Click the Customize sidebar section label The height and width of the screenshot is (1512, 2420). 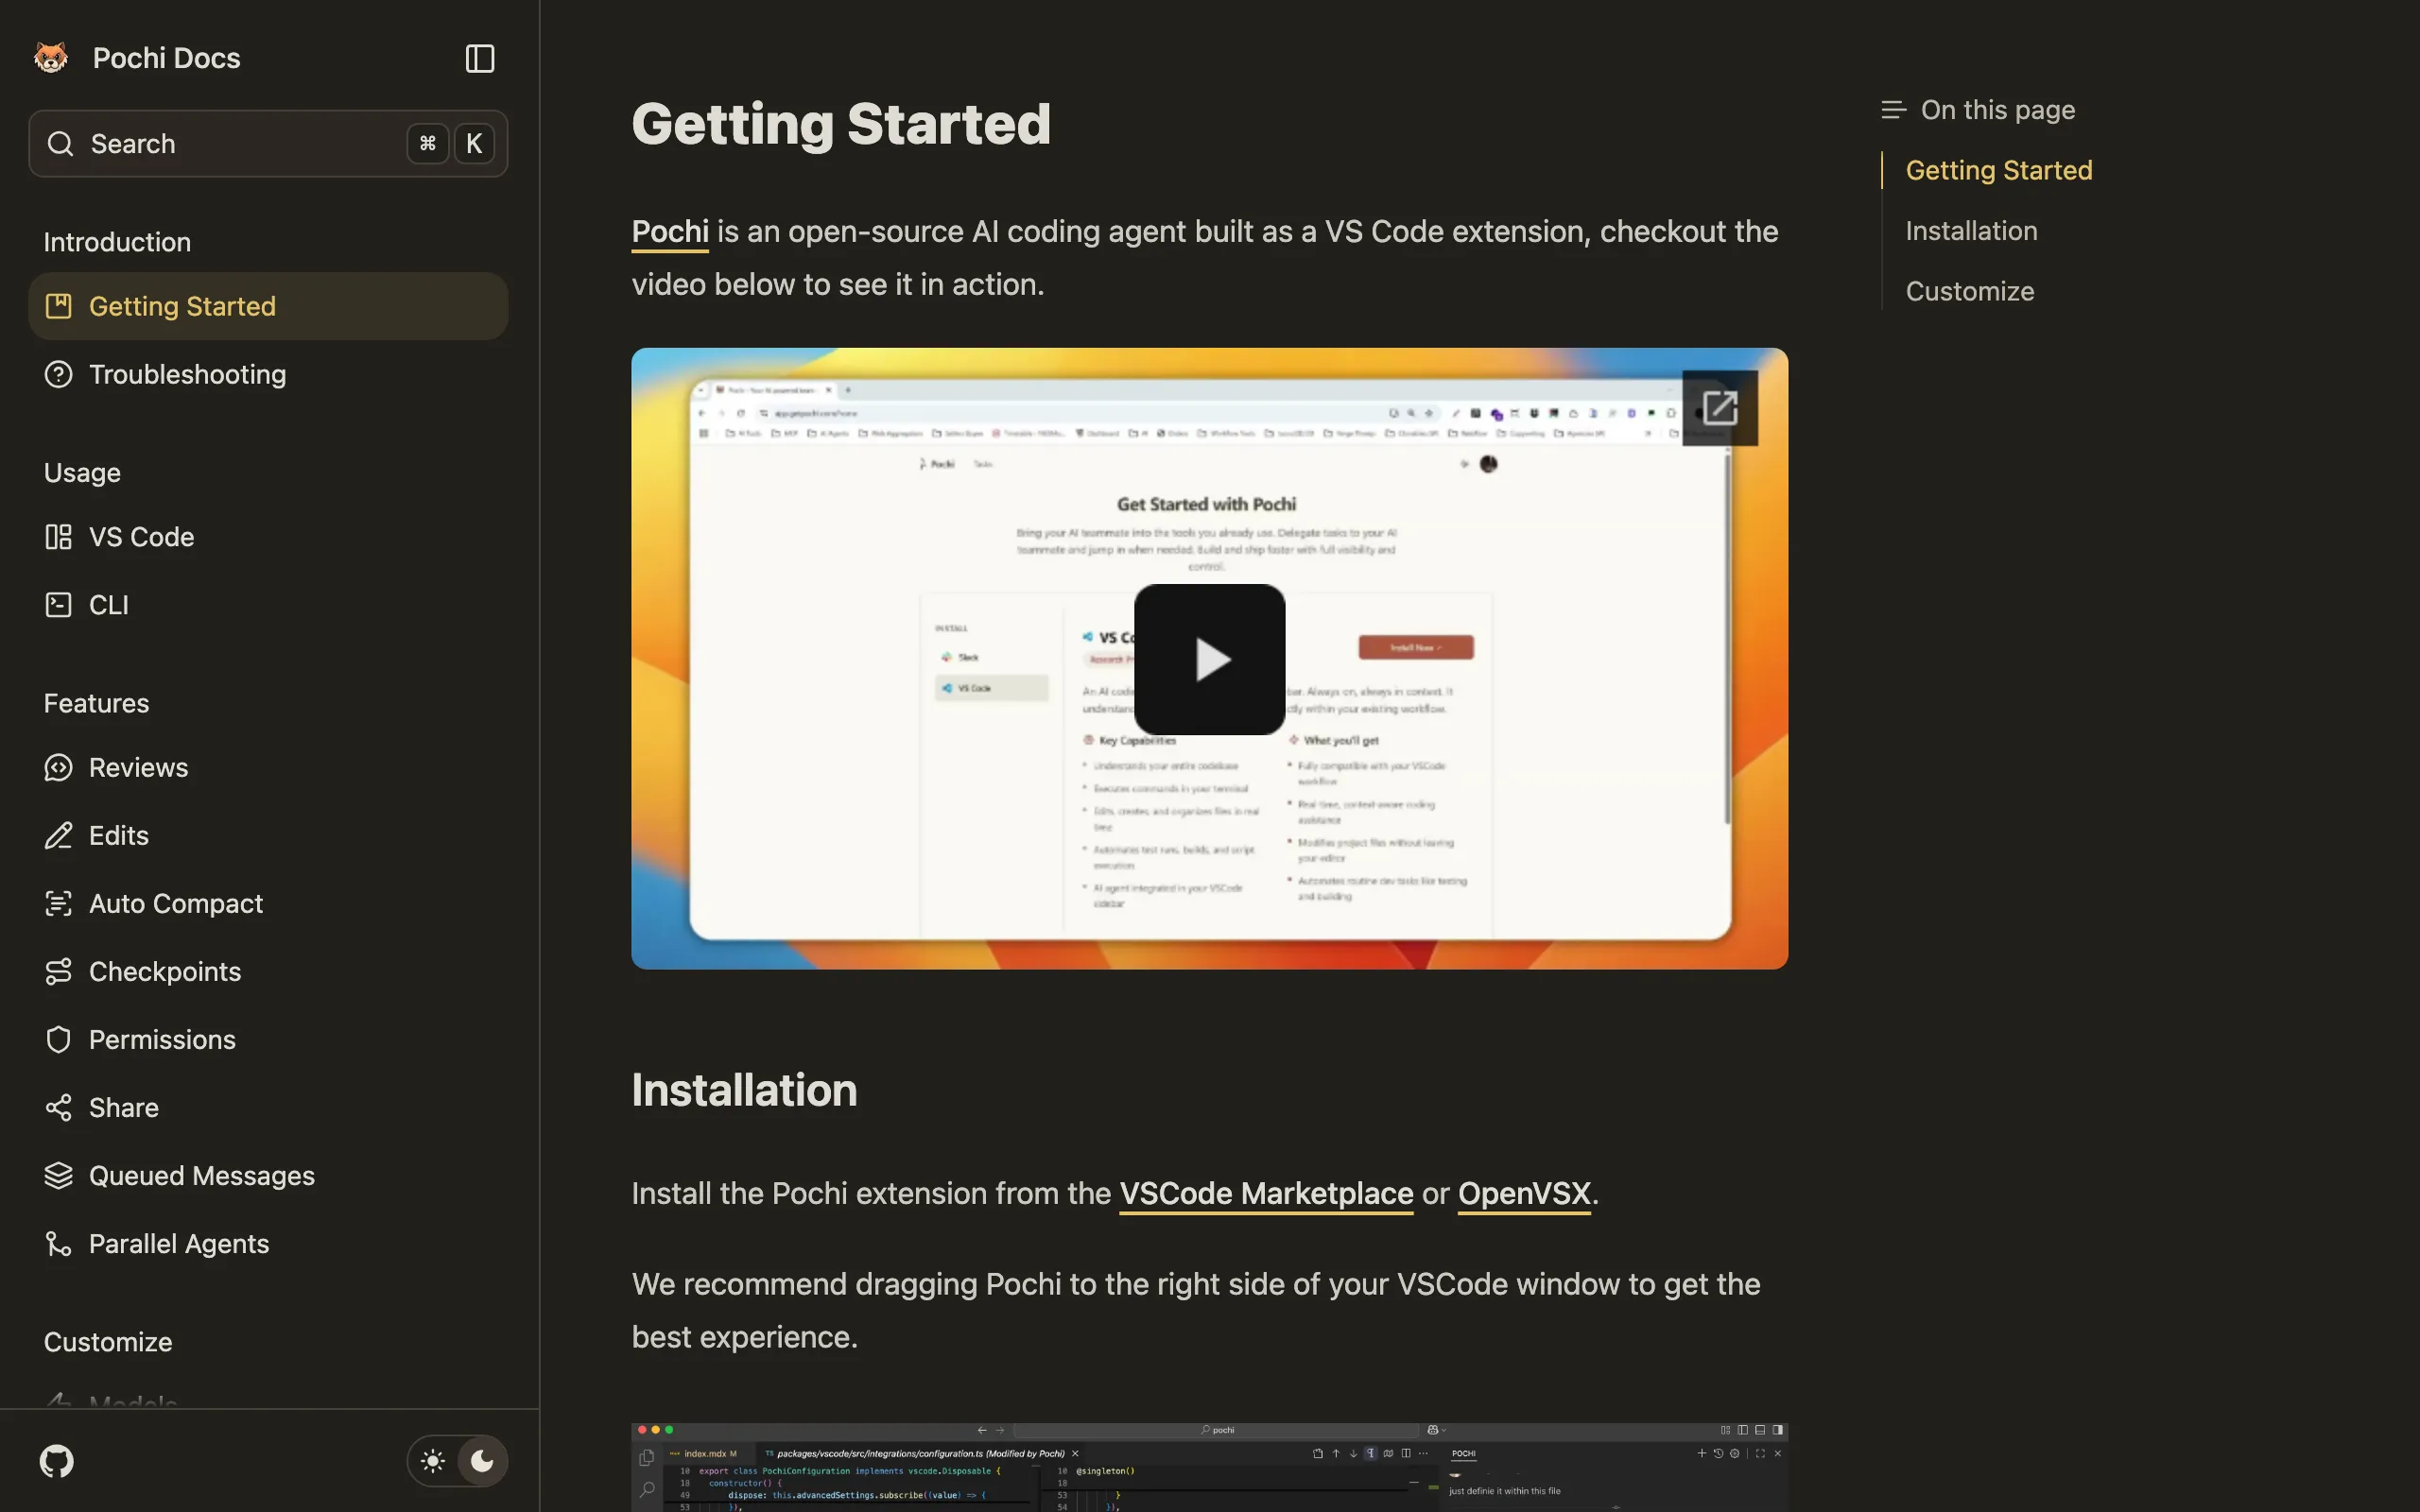[108, 1342]
